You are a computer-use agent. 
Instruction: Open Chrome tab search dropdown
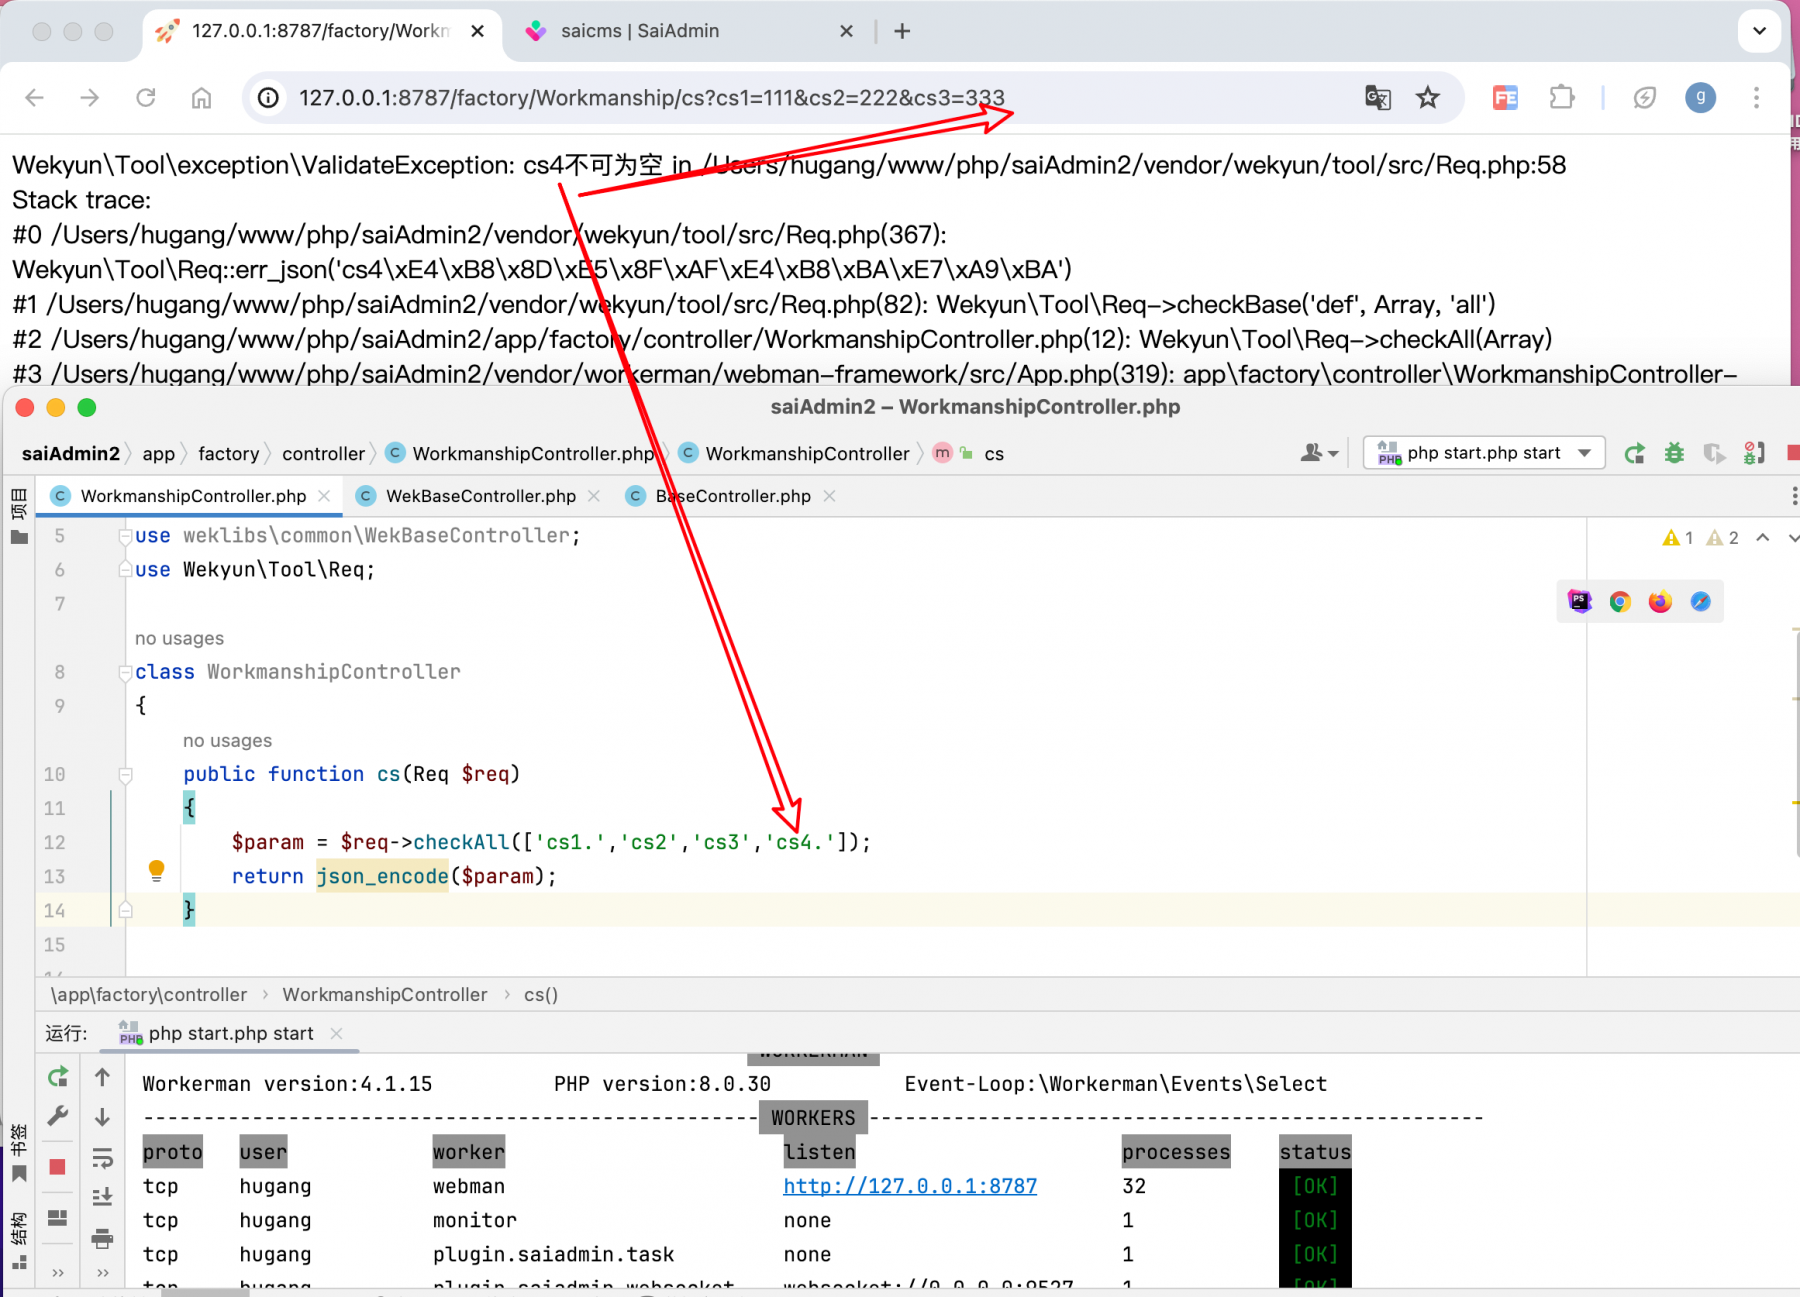coord(1759,31)
